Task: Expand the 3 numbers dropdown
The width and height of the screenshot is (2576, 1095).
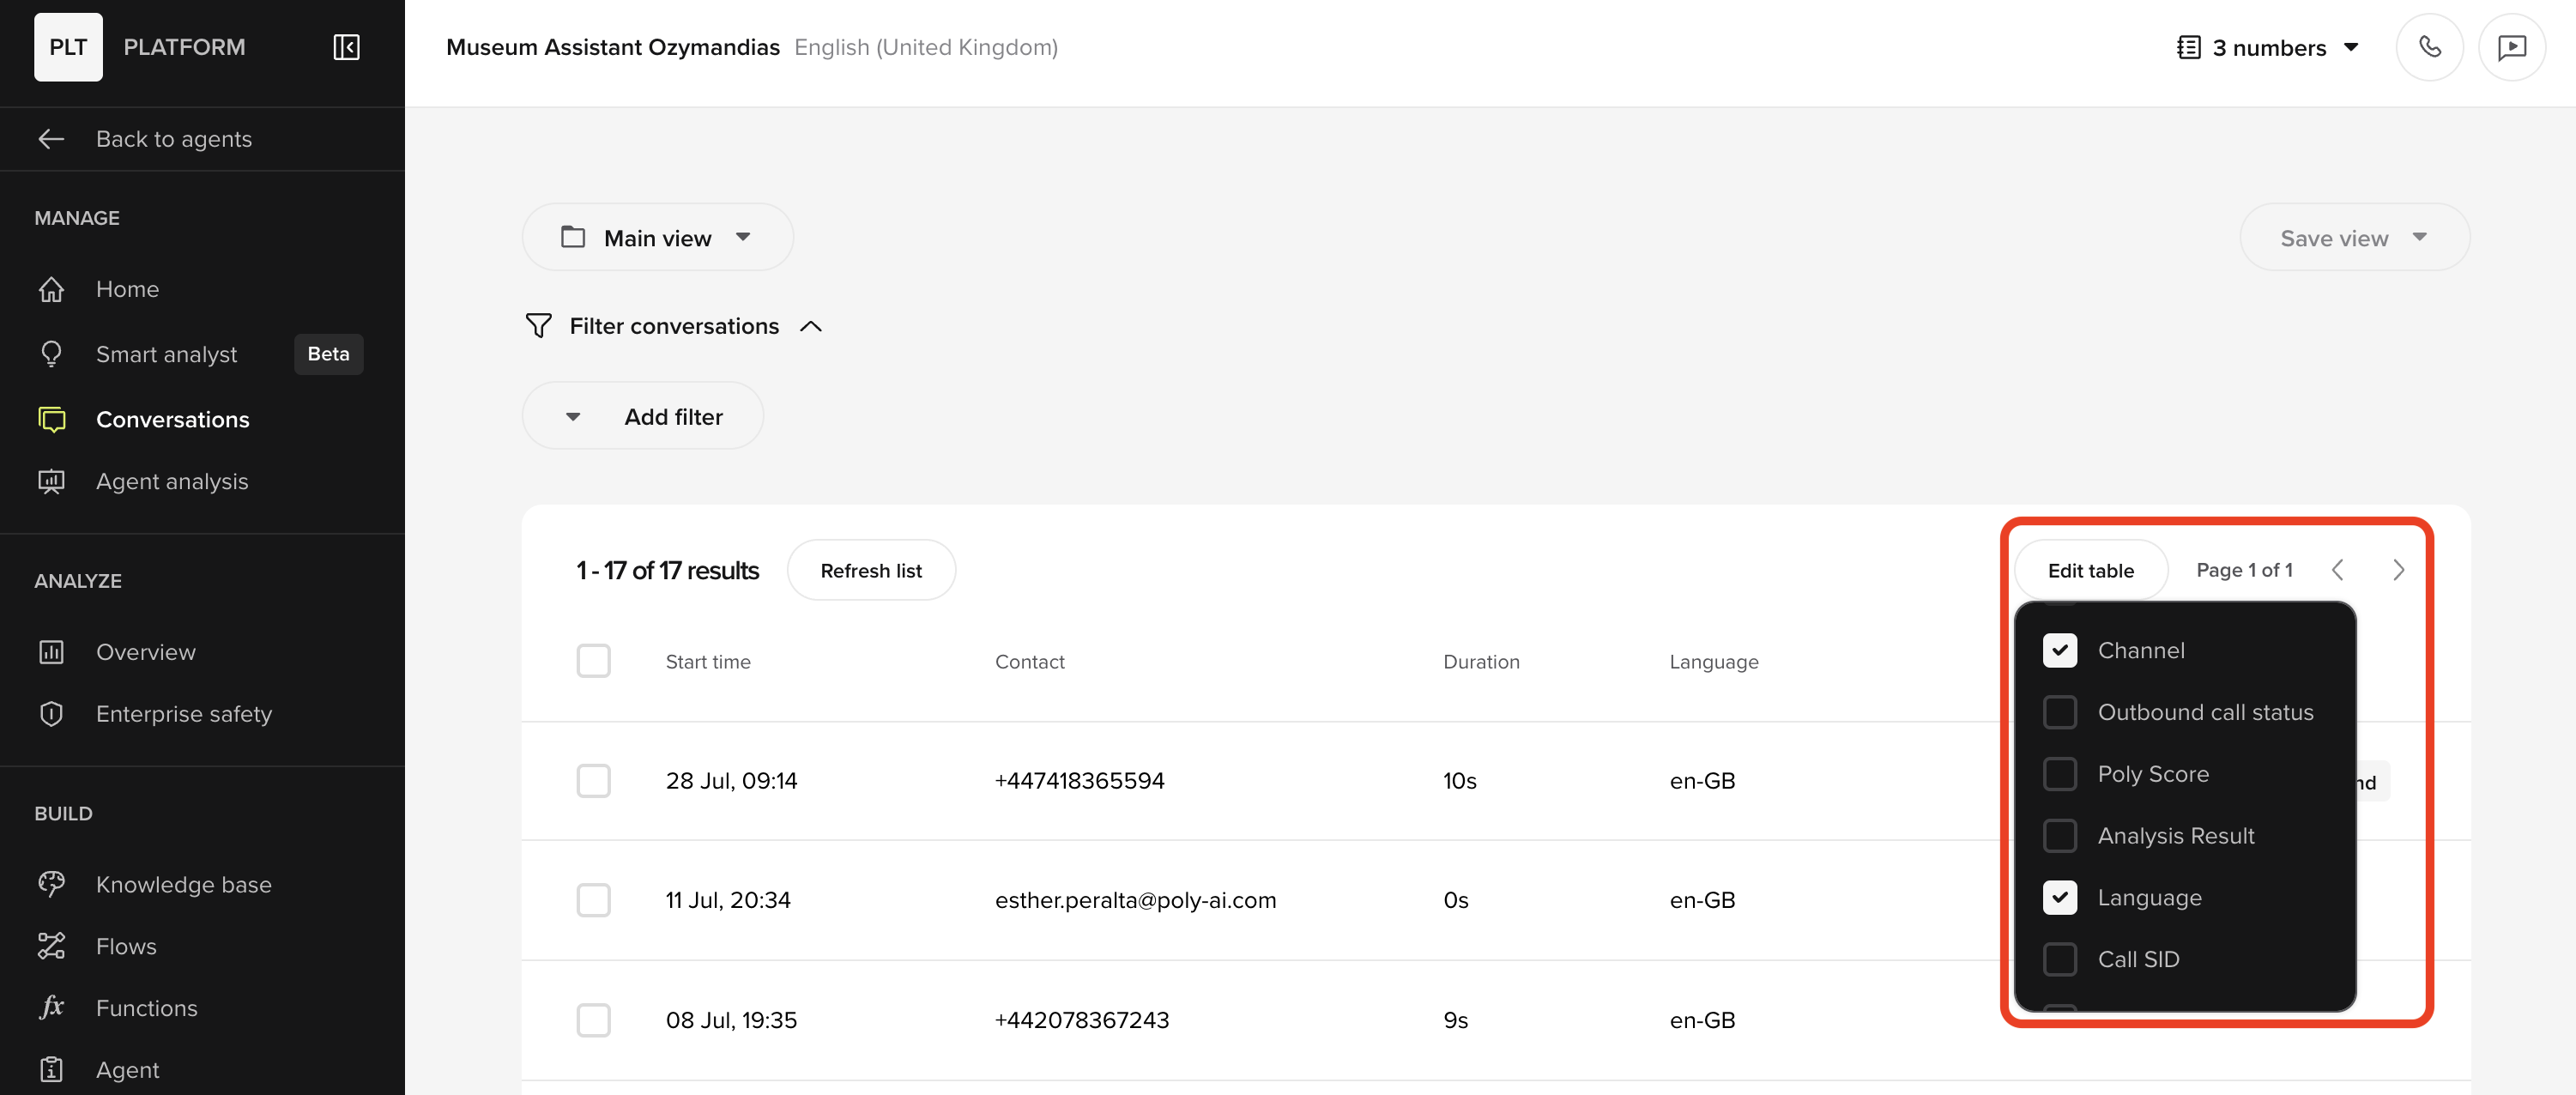Action: coord(2268,48)
